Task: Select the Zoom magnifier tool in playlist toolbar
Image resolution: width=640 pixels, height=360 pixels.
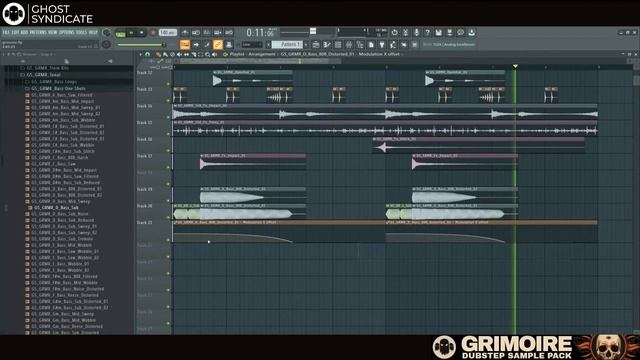Action: pos(207,54)
